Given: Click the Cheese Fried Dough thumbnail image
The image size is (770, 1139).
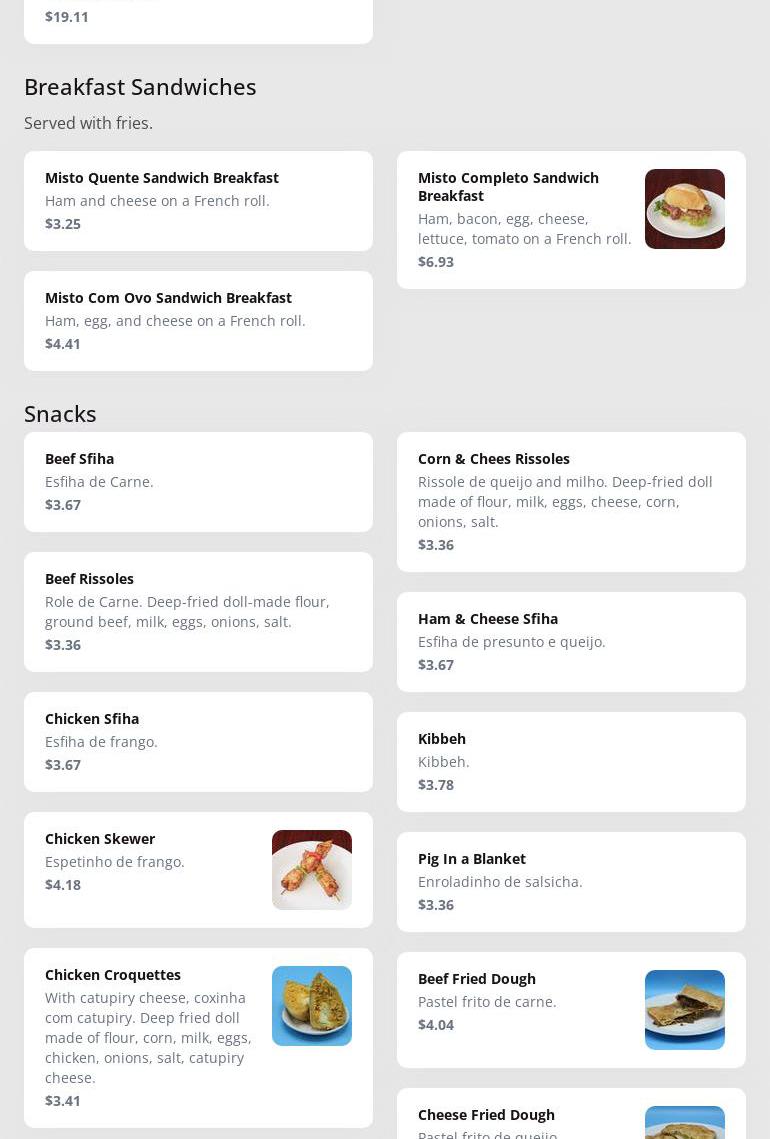Looking at the screenshot, I should (x=684, y=1123).
